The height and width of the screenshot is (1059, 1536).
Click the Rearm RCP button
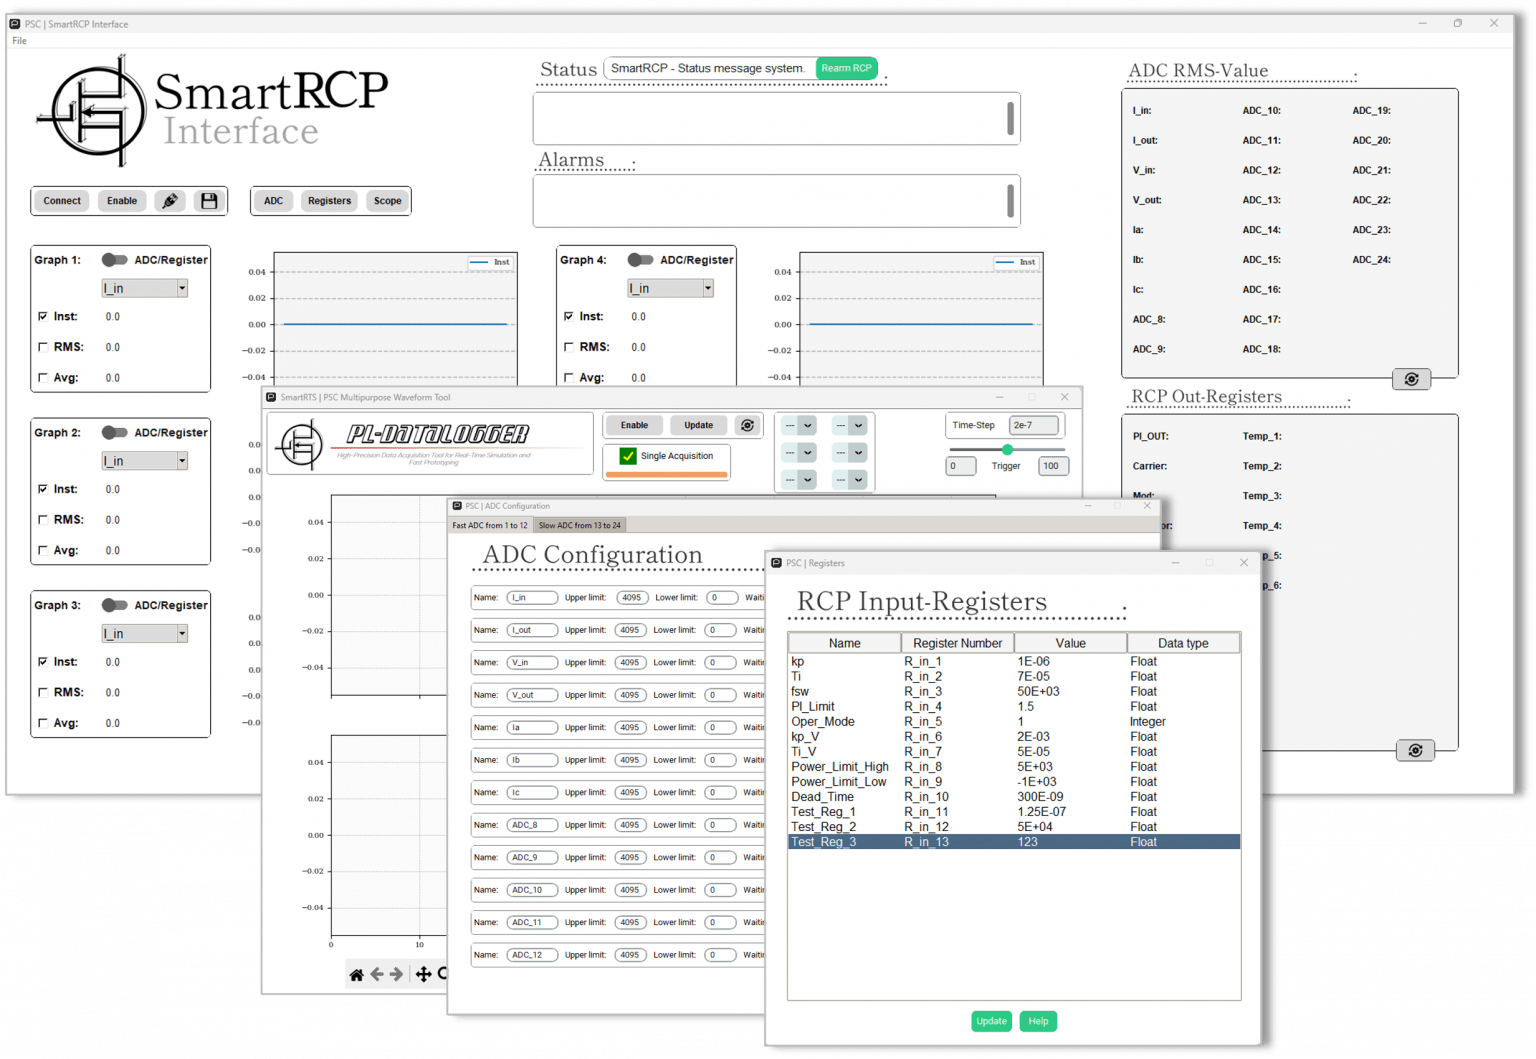846,68
